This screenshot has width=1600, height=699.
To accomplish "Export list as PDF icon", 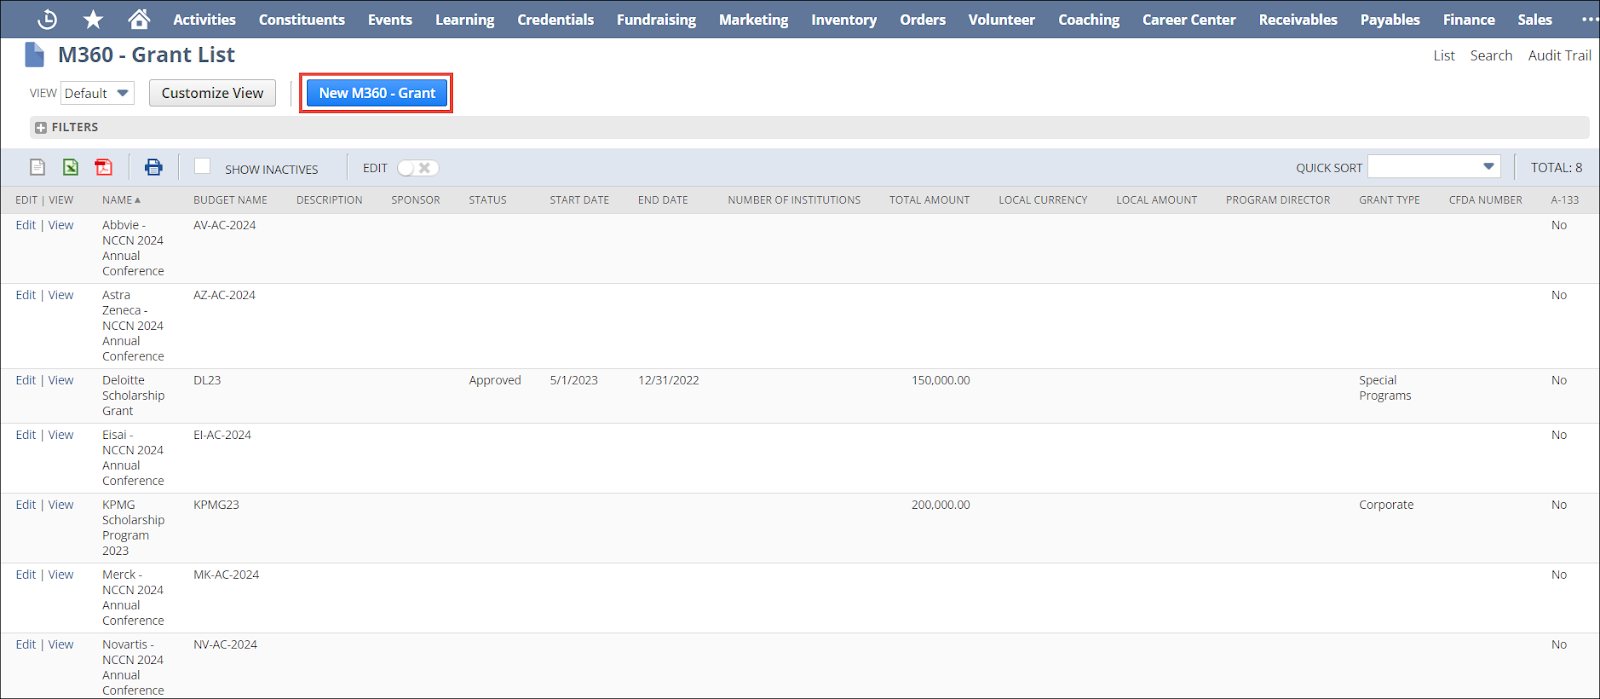I will coord(104,168).
